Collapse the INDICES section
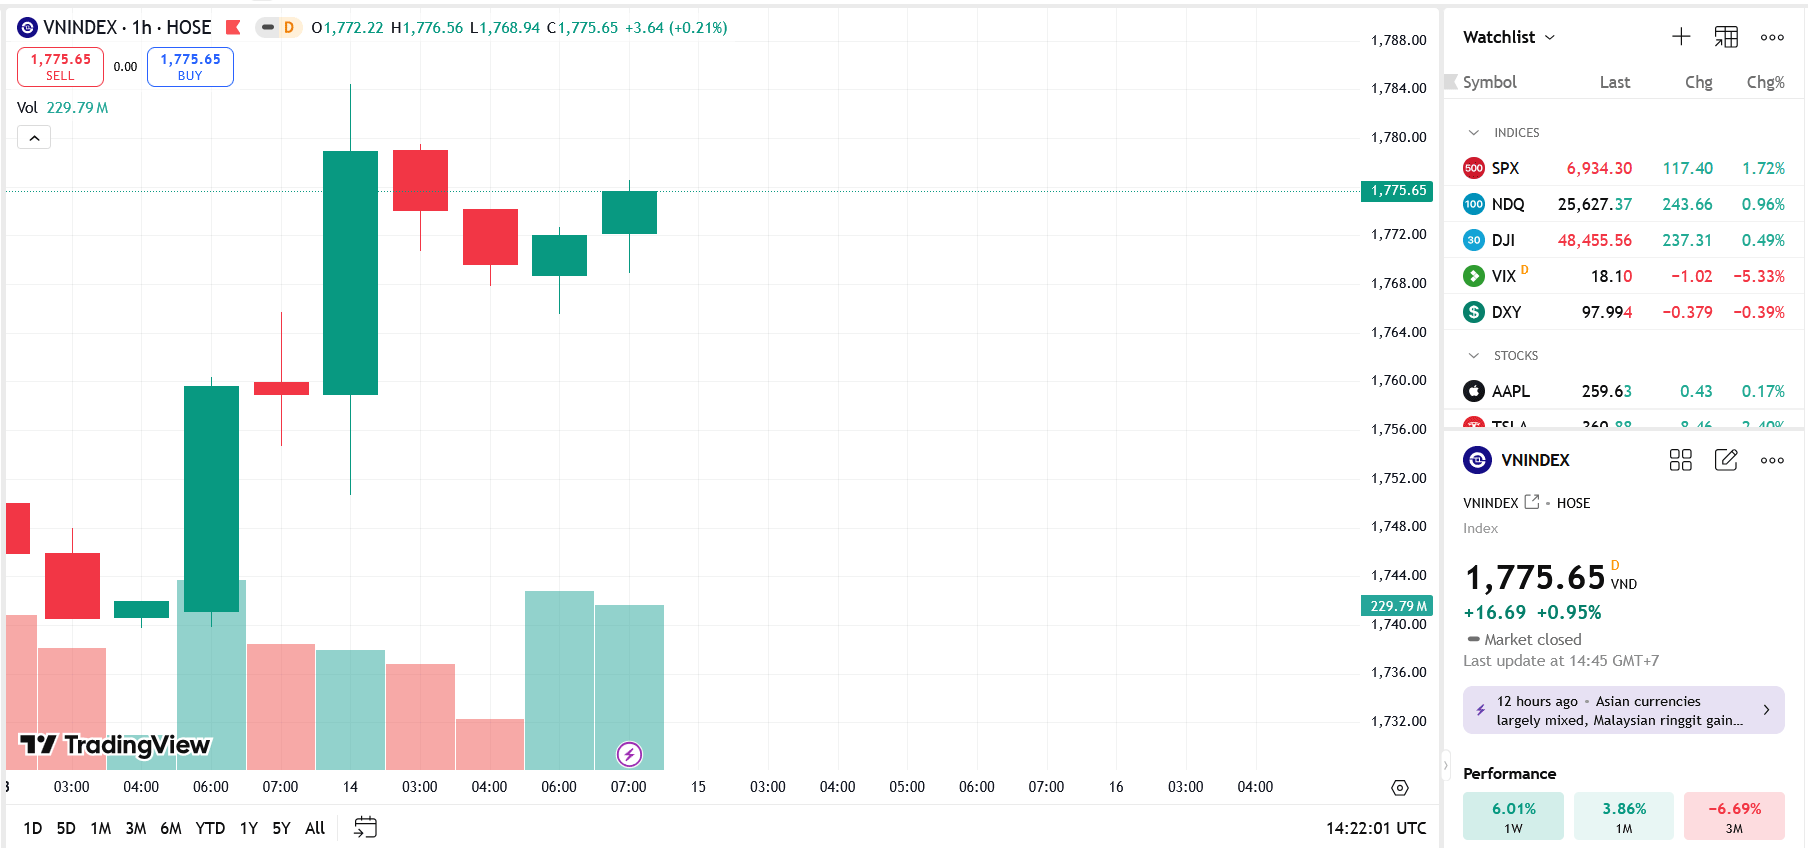Screen dimensions: 1808x848 click(1474, 133)
